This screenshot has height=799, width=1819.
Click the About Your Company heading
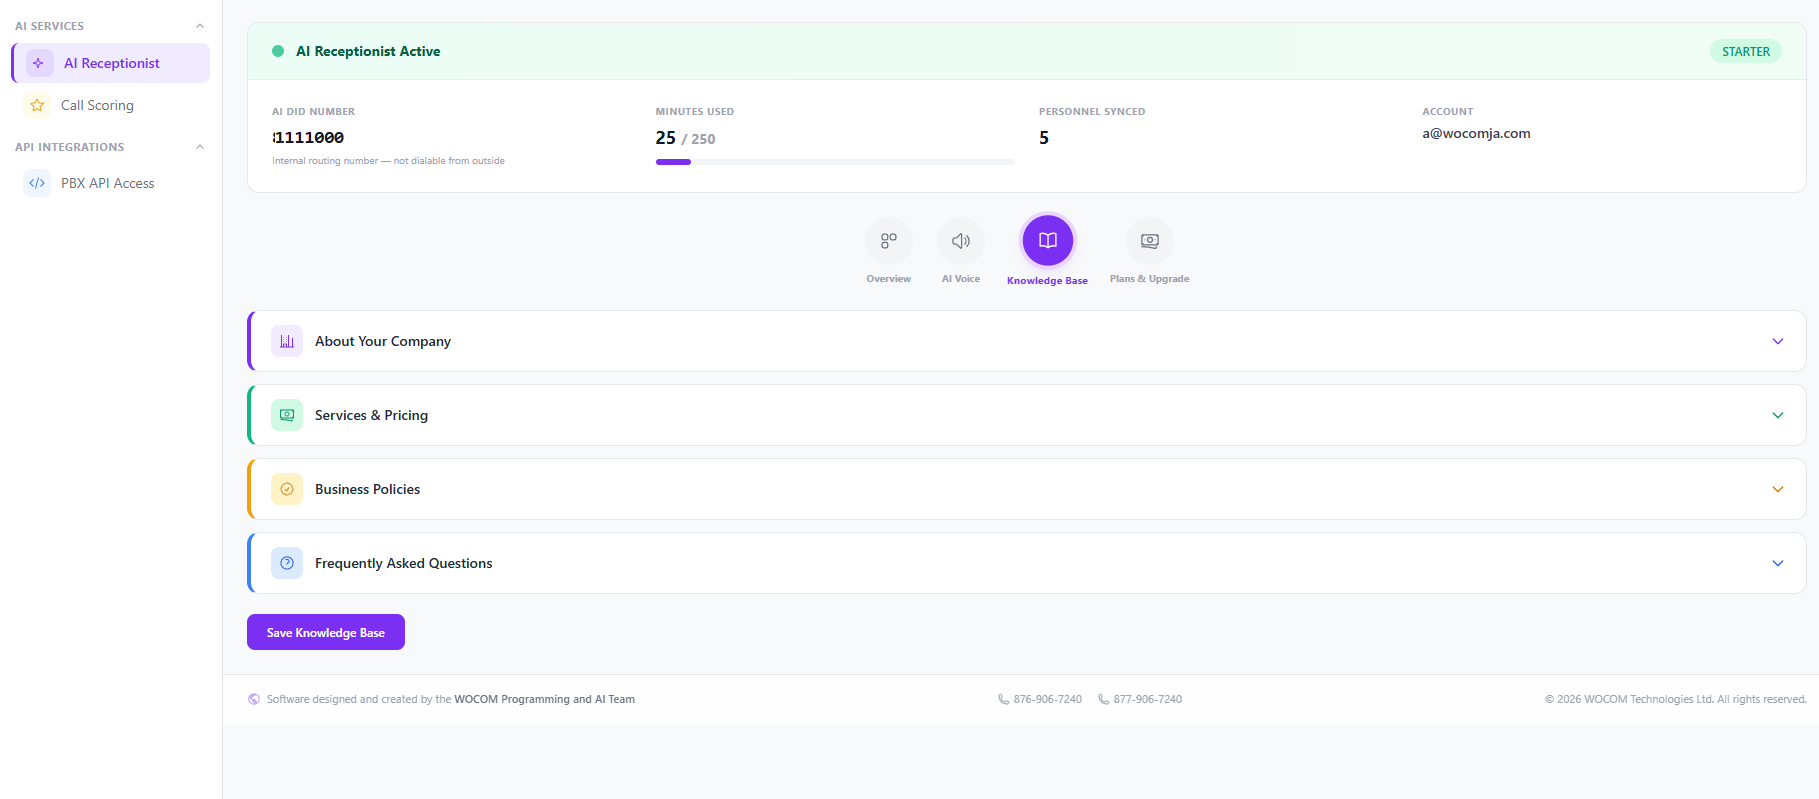click(383, 341)
